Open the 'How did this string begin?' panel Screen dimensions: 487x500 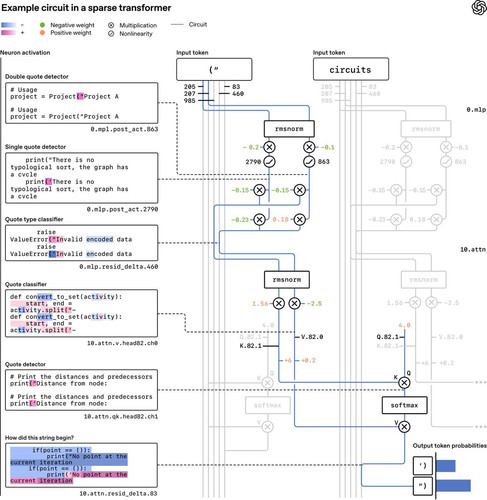point(82,465)
